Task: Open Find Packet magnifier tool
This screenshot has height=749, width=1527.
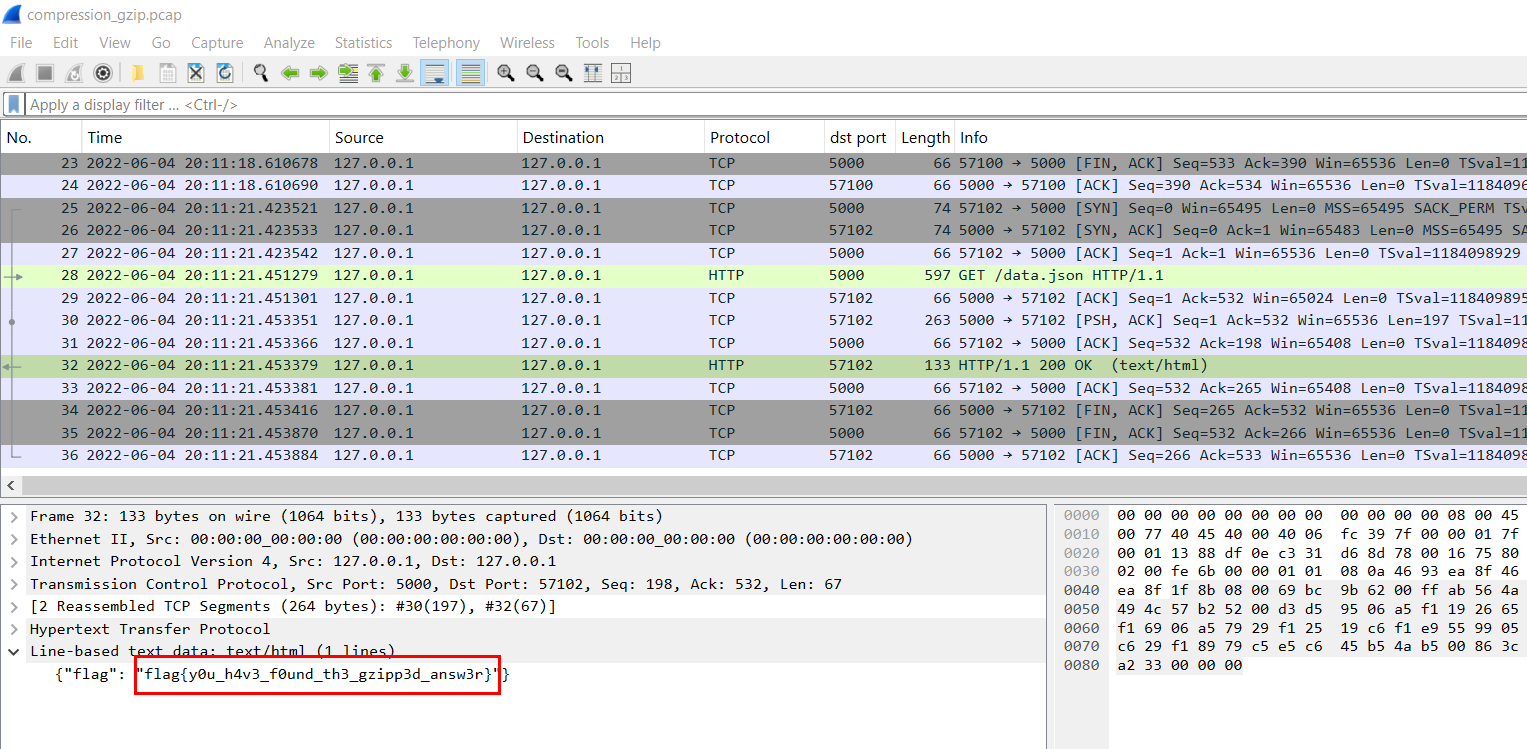Action: [x=261, y=73]
